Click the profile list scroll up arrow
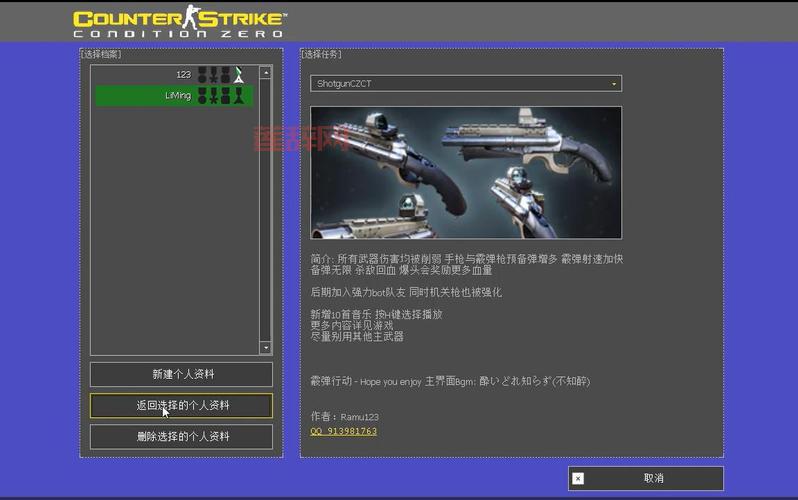 click(266, 73)
